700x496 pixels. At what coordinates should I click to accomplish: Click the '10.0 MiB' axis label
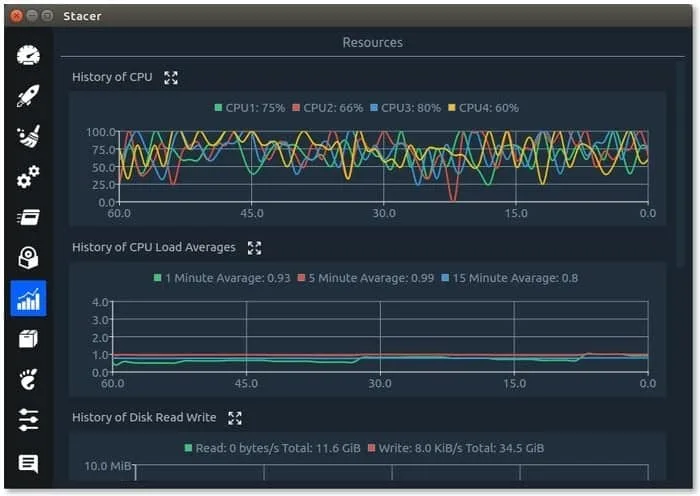click(x=108, y=466)
